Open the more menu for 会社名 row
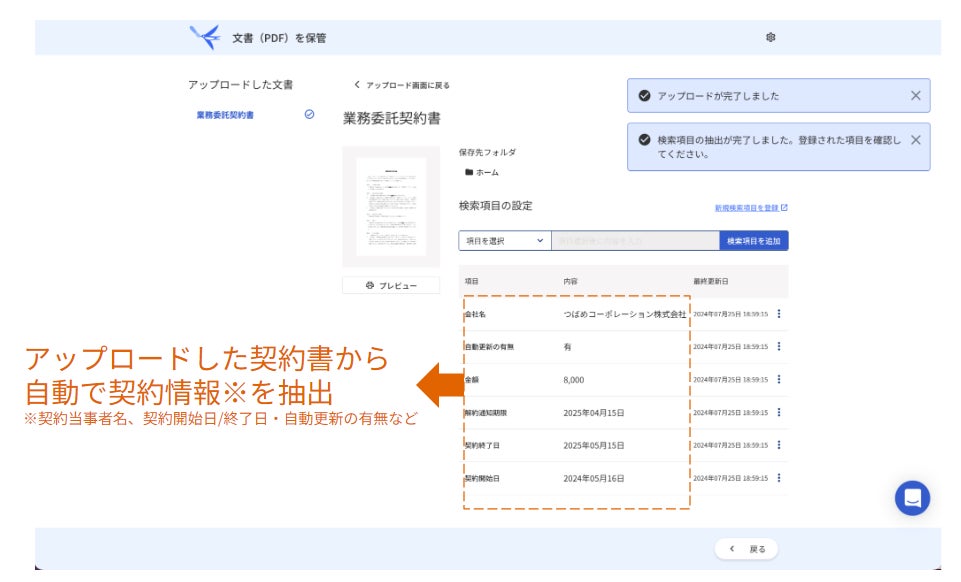 click(779, 314)
